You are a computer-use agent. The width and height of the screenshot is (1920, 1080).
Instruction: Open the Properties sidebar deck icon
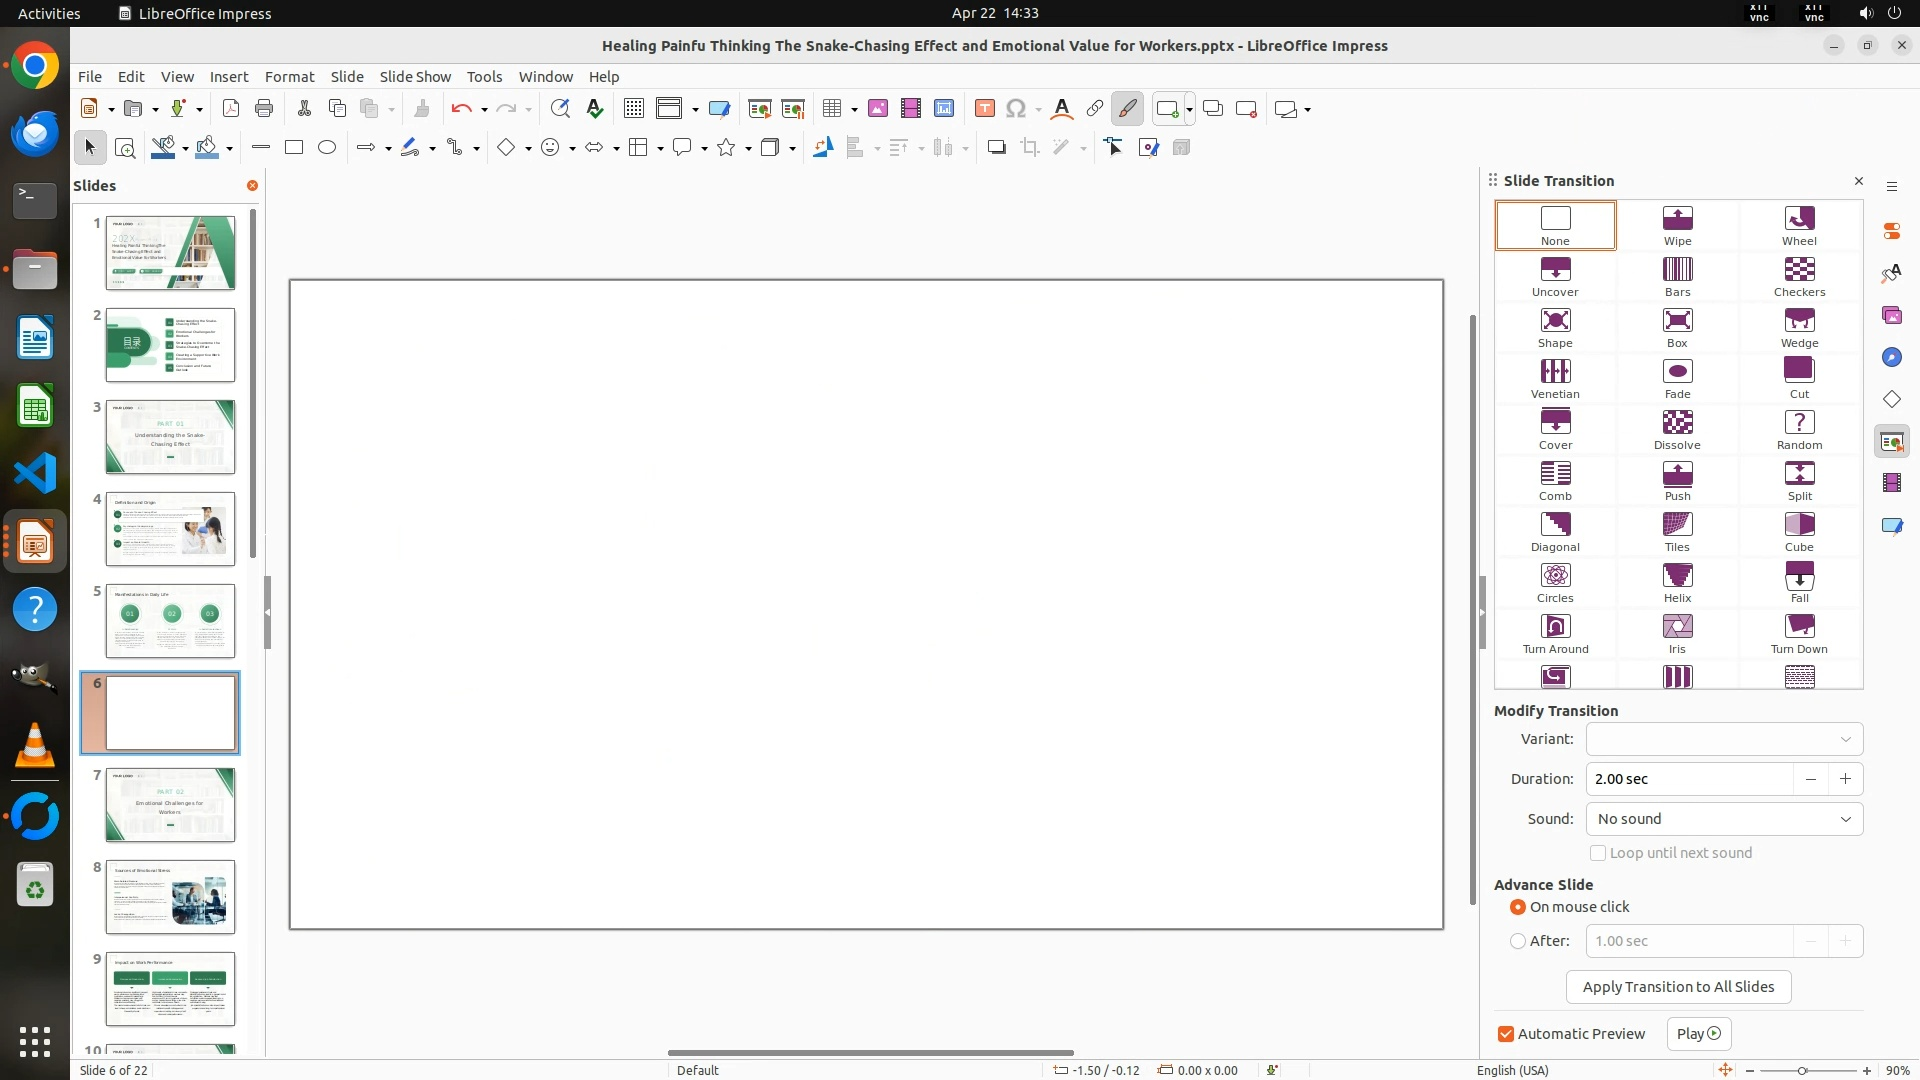(x=1891, y=231)
